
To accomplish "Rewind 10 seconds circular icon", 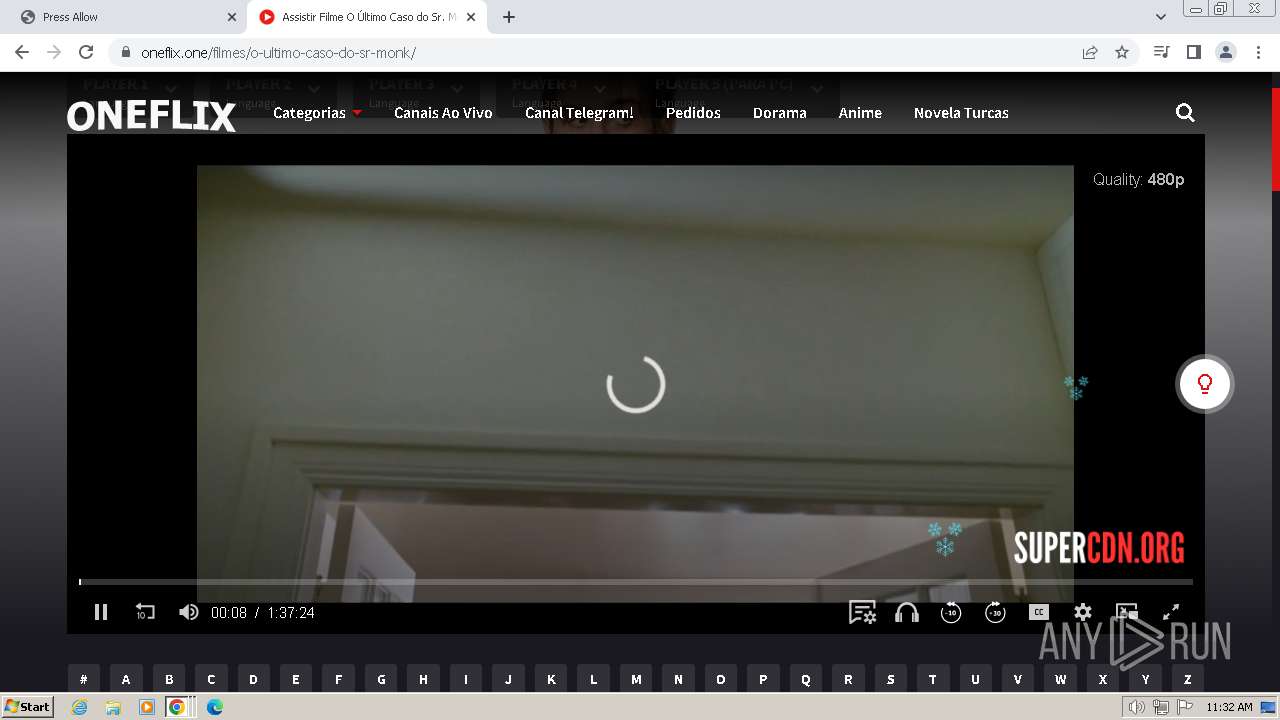I will click(951, 612).
